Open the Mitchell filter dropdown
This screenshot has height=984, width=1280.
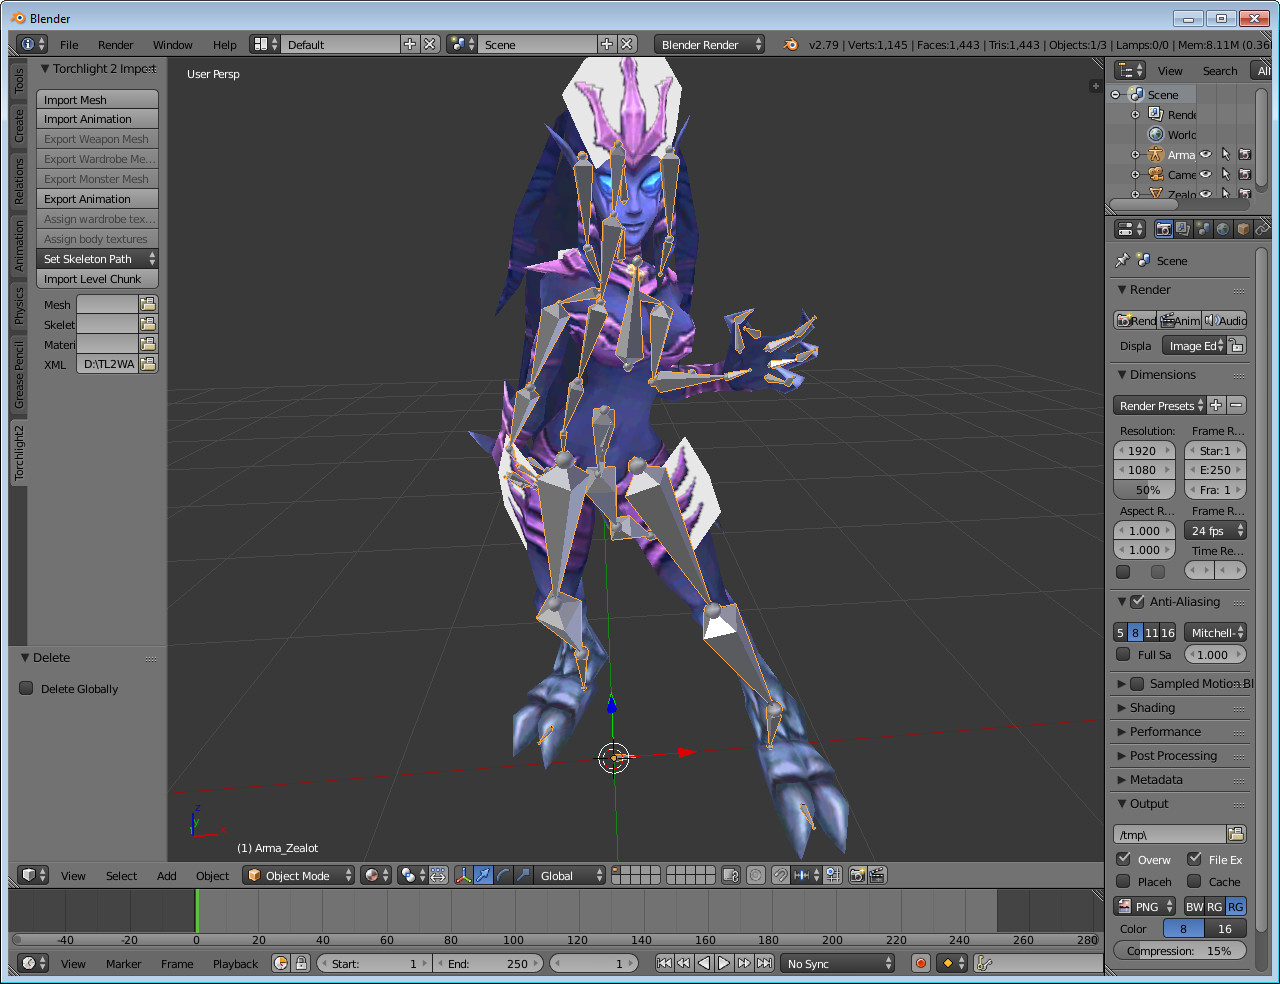[x=1215, y=632]
